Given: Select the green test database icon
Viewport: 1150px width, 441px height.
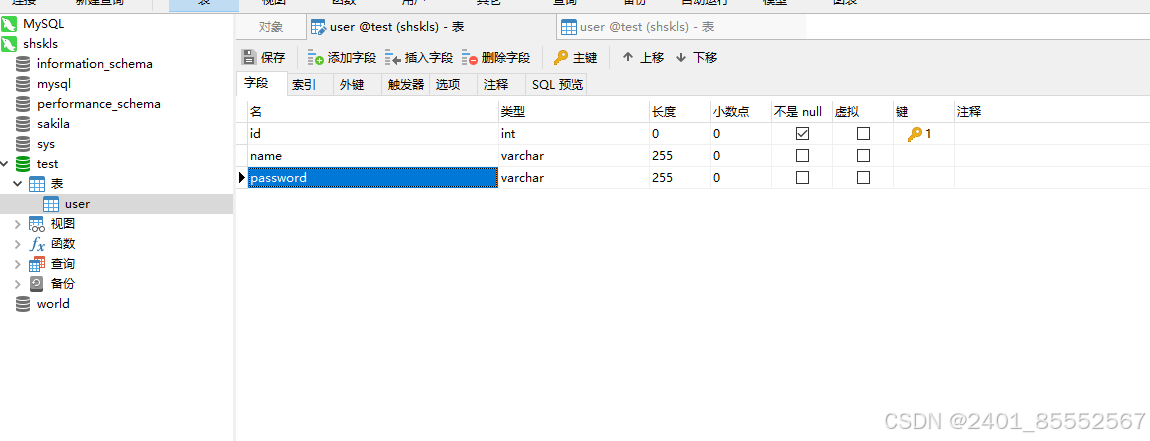Looking at the screenshot, I should pos(23,164).
